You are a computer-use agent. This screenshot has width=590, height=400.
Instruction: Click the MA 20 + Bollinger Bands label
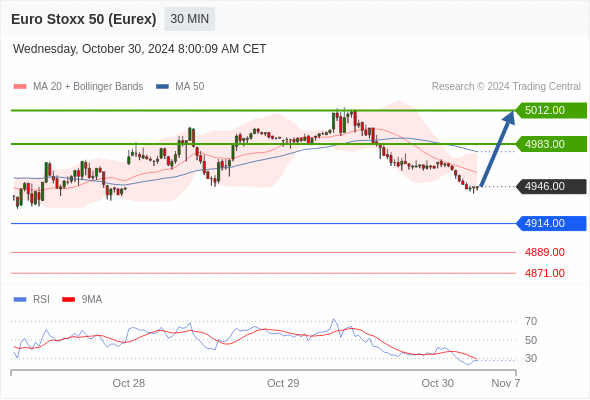pyautogui.click(x=88, y=87)
